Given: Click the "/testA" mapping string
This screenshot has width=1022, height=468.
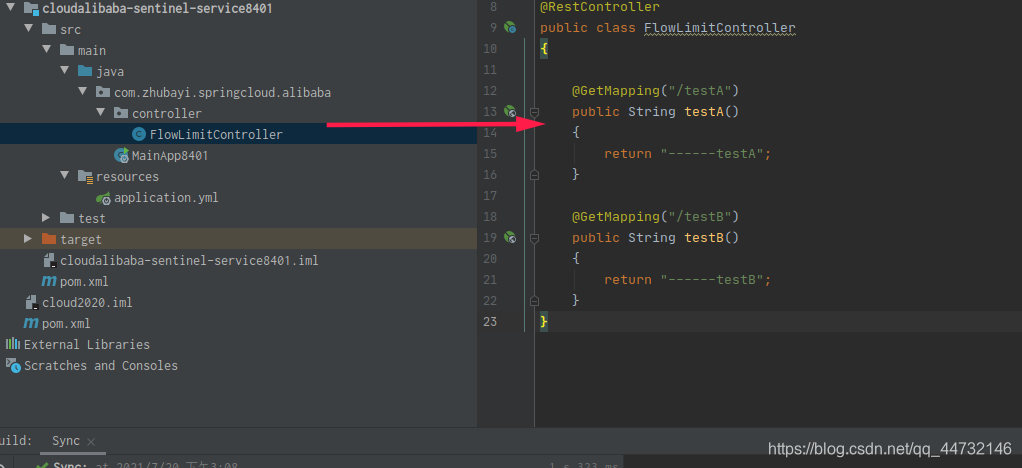Looking at the screenshot, I should point(699,91).
